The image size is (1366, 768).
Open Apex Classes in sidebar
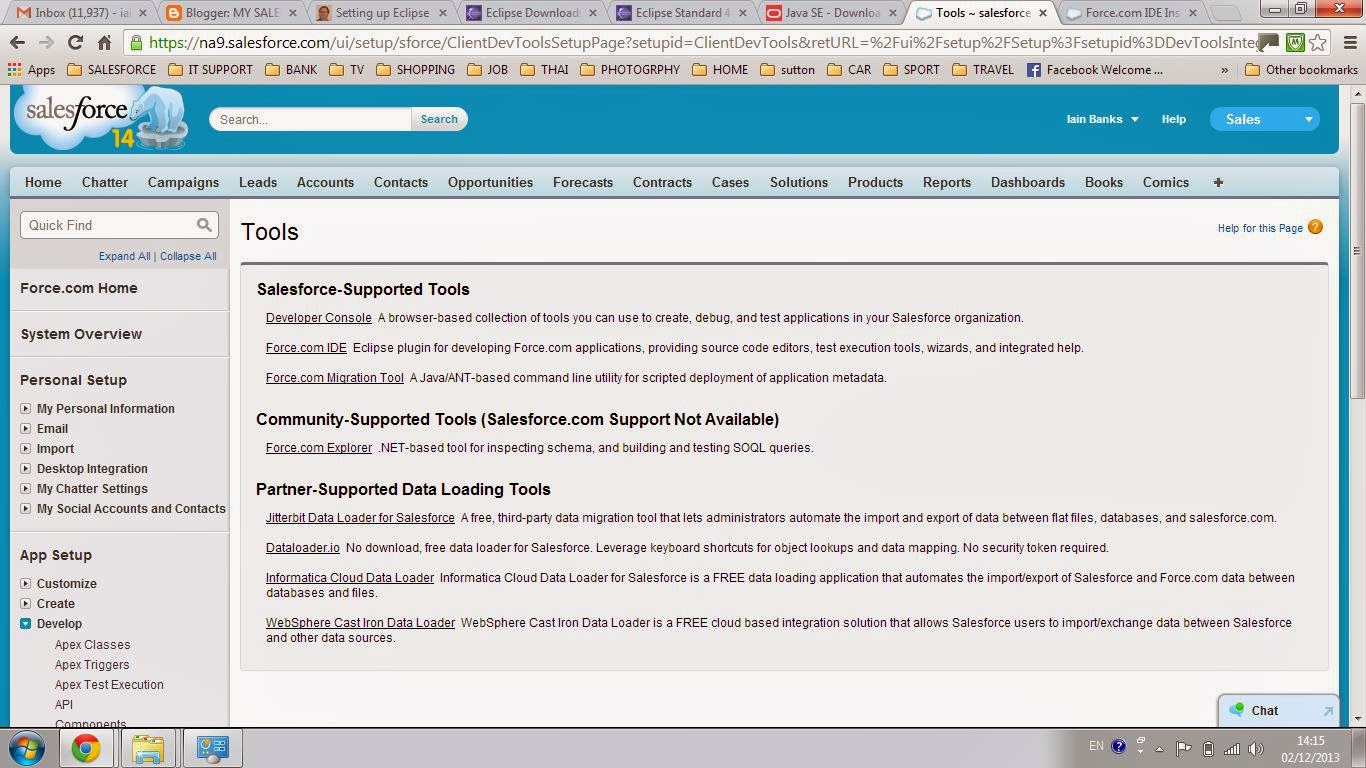(92, 645)
